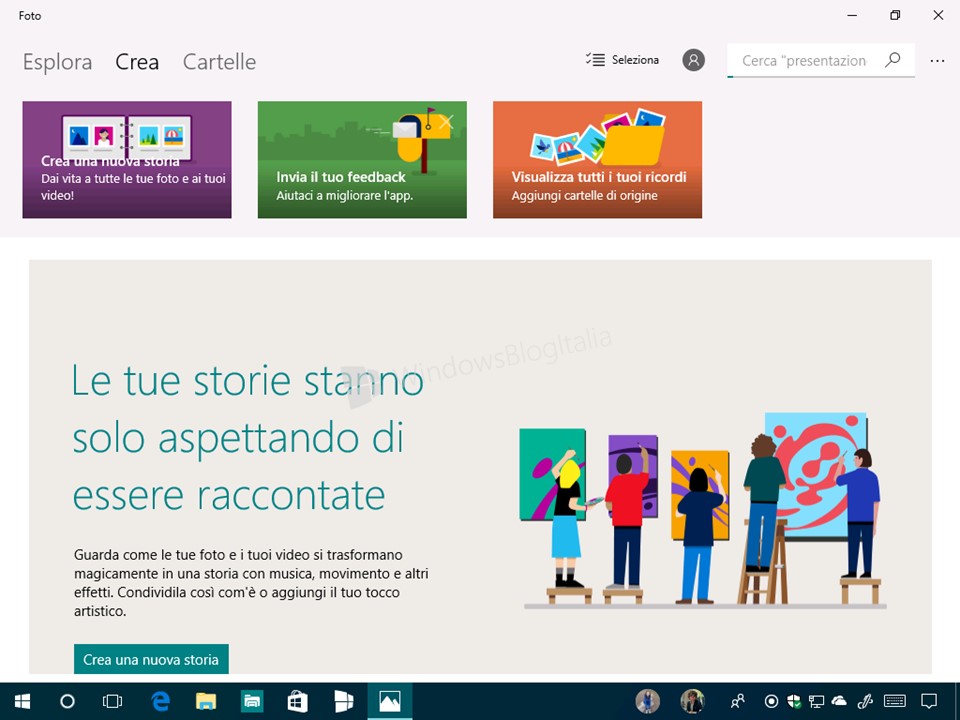This screenshot has height=720, width=960.
Task: Open Cortana circle on the taskbar
Action: [x=67, y=701]
